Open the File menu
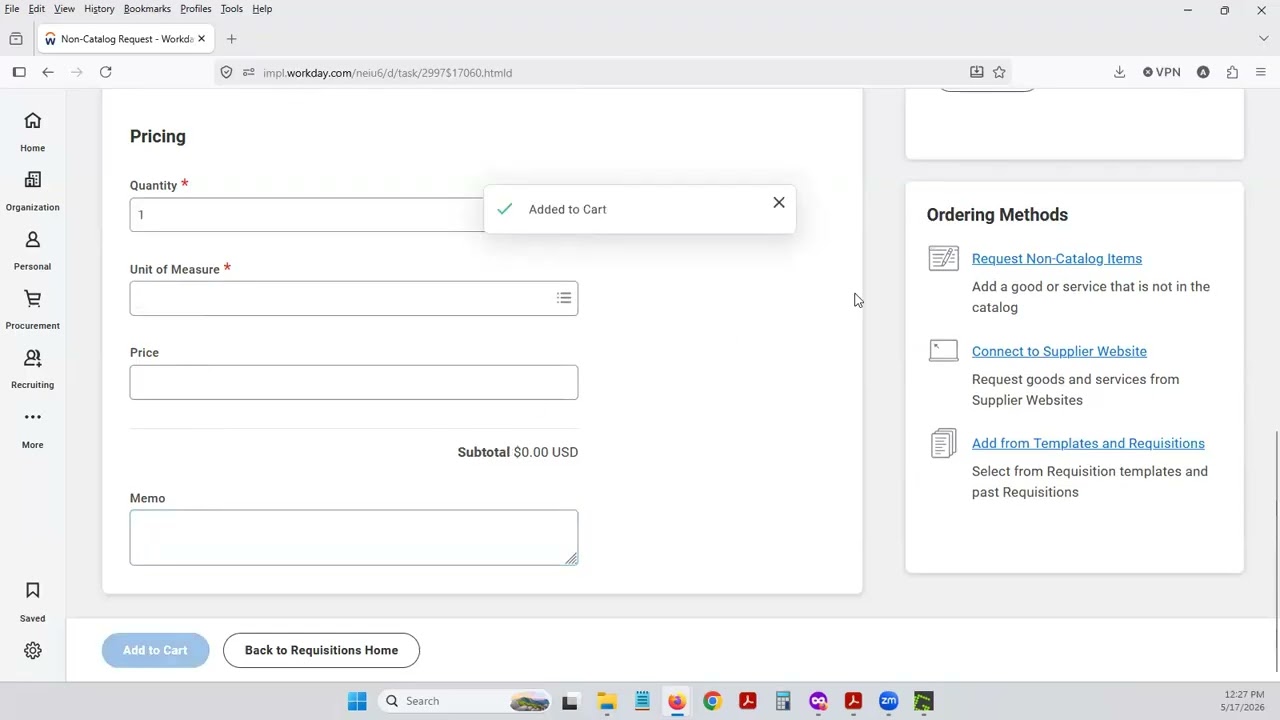 click(x=12, y=9)
